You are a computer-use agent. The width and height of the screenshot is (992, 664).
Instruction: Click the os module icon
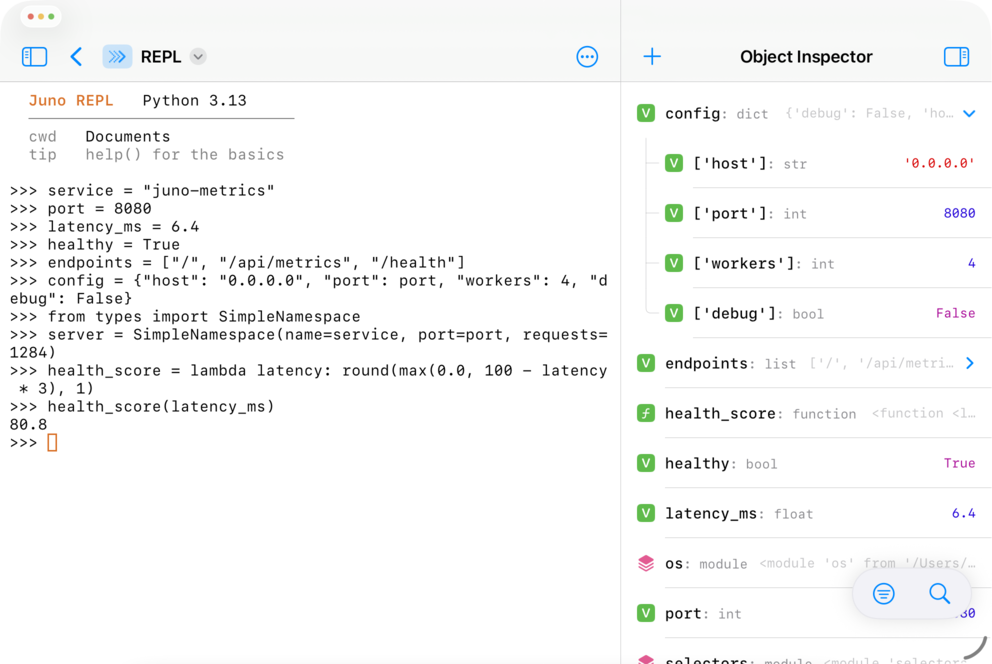pos(645,563)
